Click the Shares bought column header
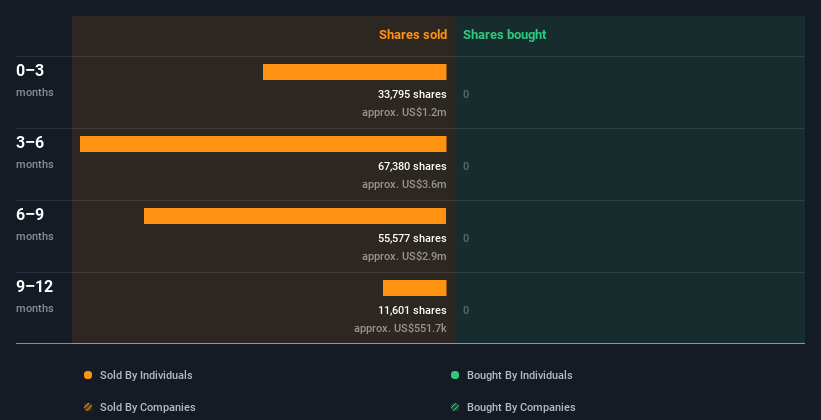 coord(505,35)
